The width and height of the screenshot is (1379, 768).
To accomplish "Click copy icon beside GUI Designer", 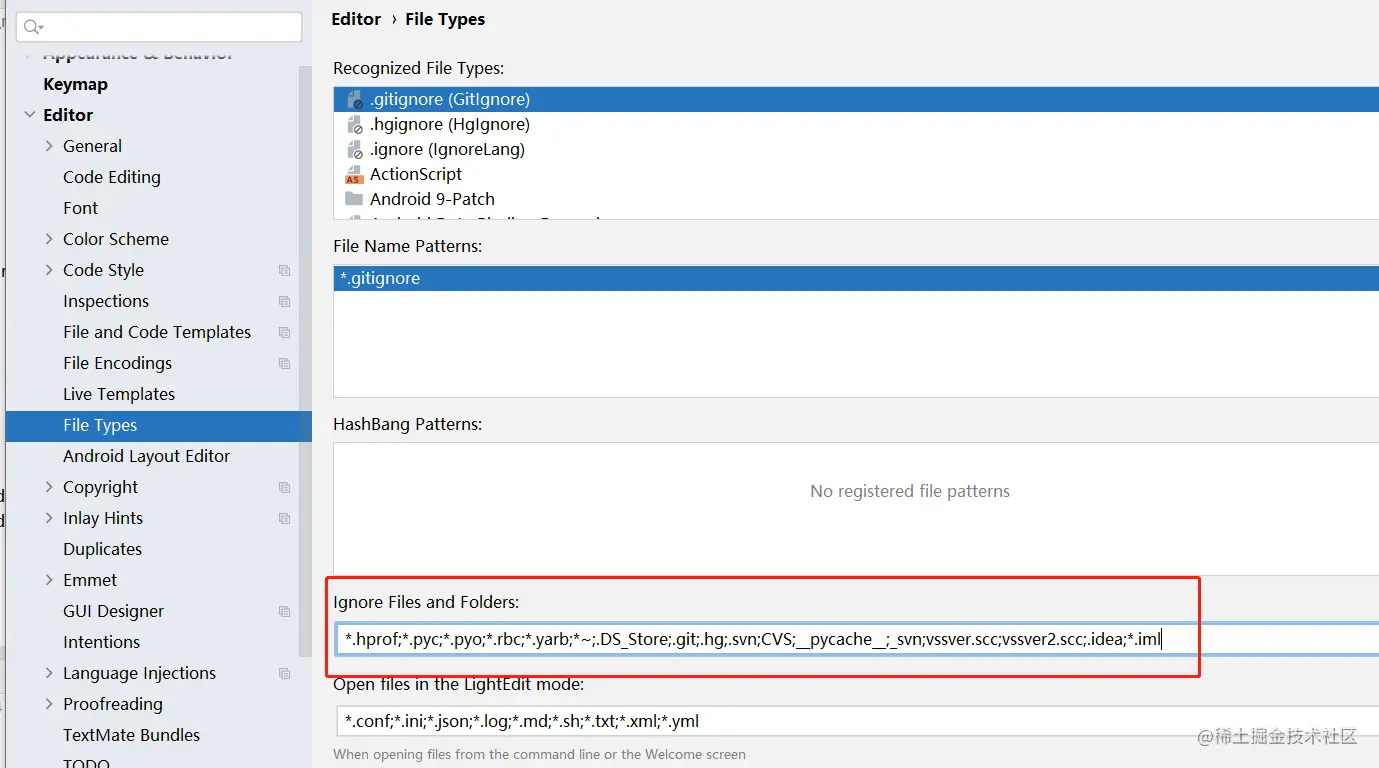I will click(285, 611).
